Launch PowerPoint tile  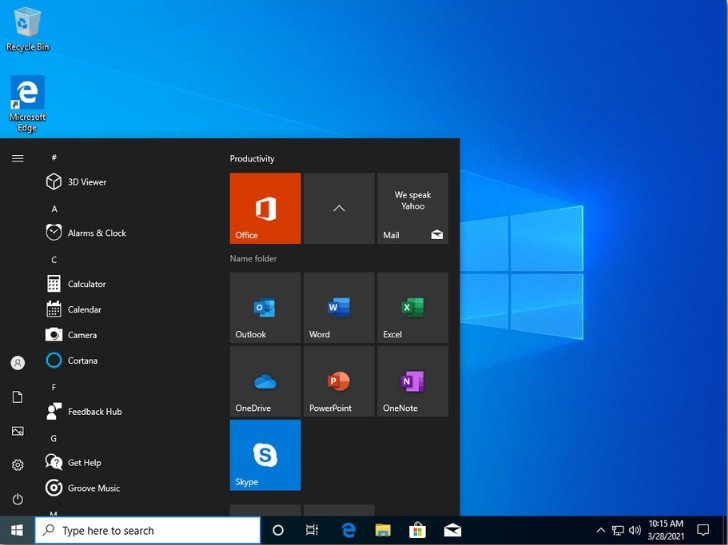[339, 382]
